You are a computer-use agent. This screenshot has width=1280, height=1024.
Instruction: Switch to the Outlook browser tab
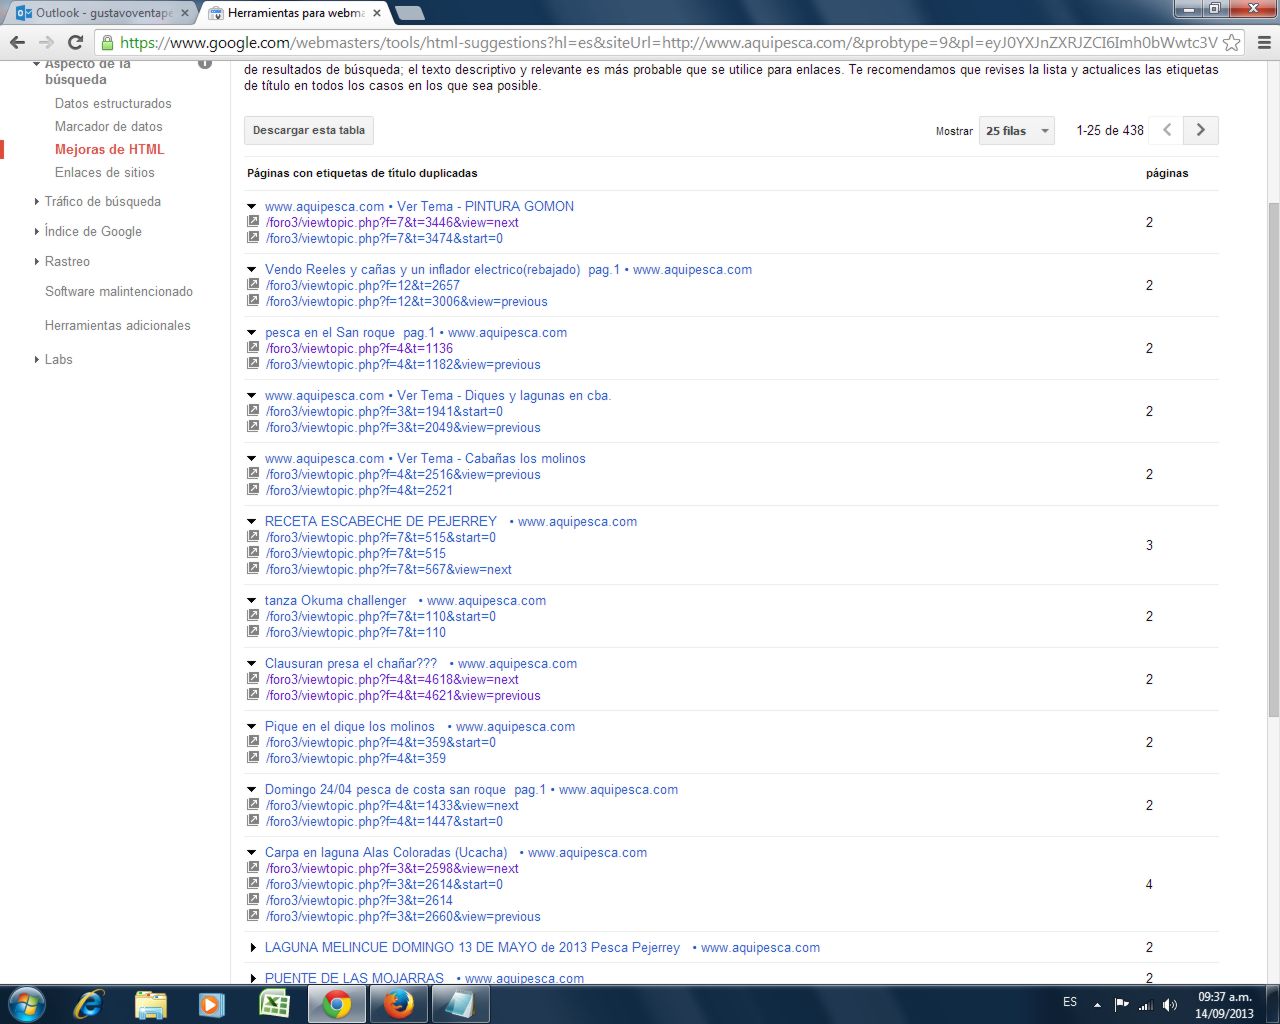pos(100,13)
